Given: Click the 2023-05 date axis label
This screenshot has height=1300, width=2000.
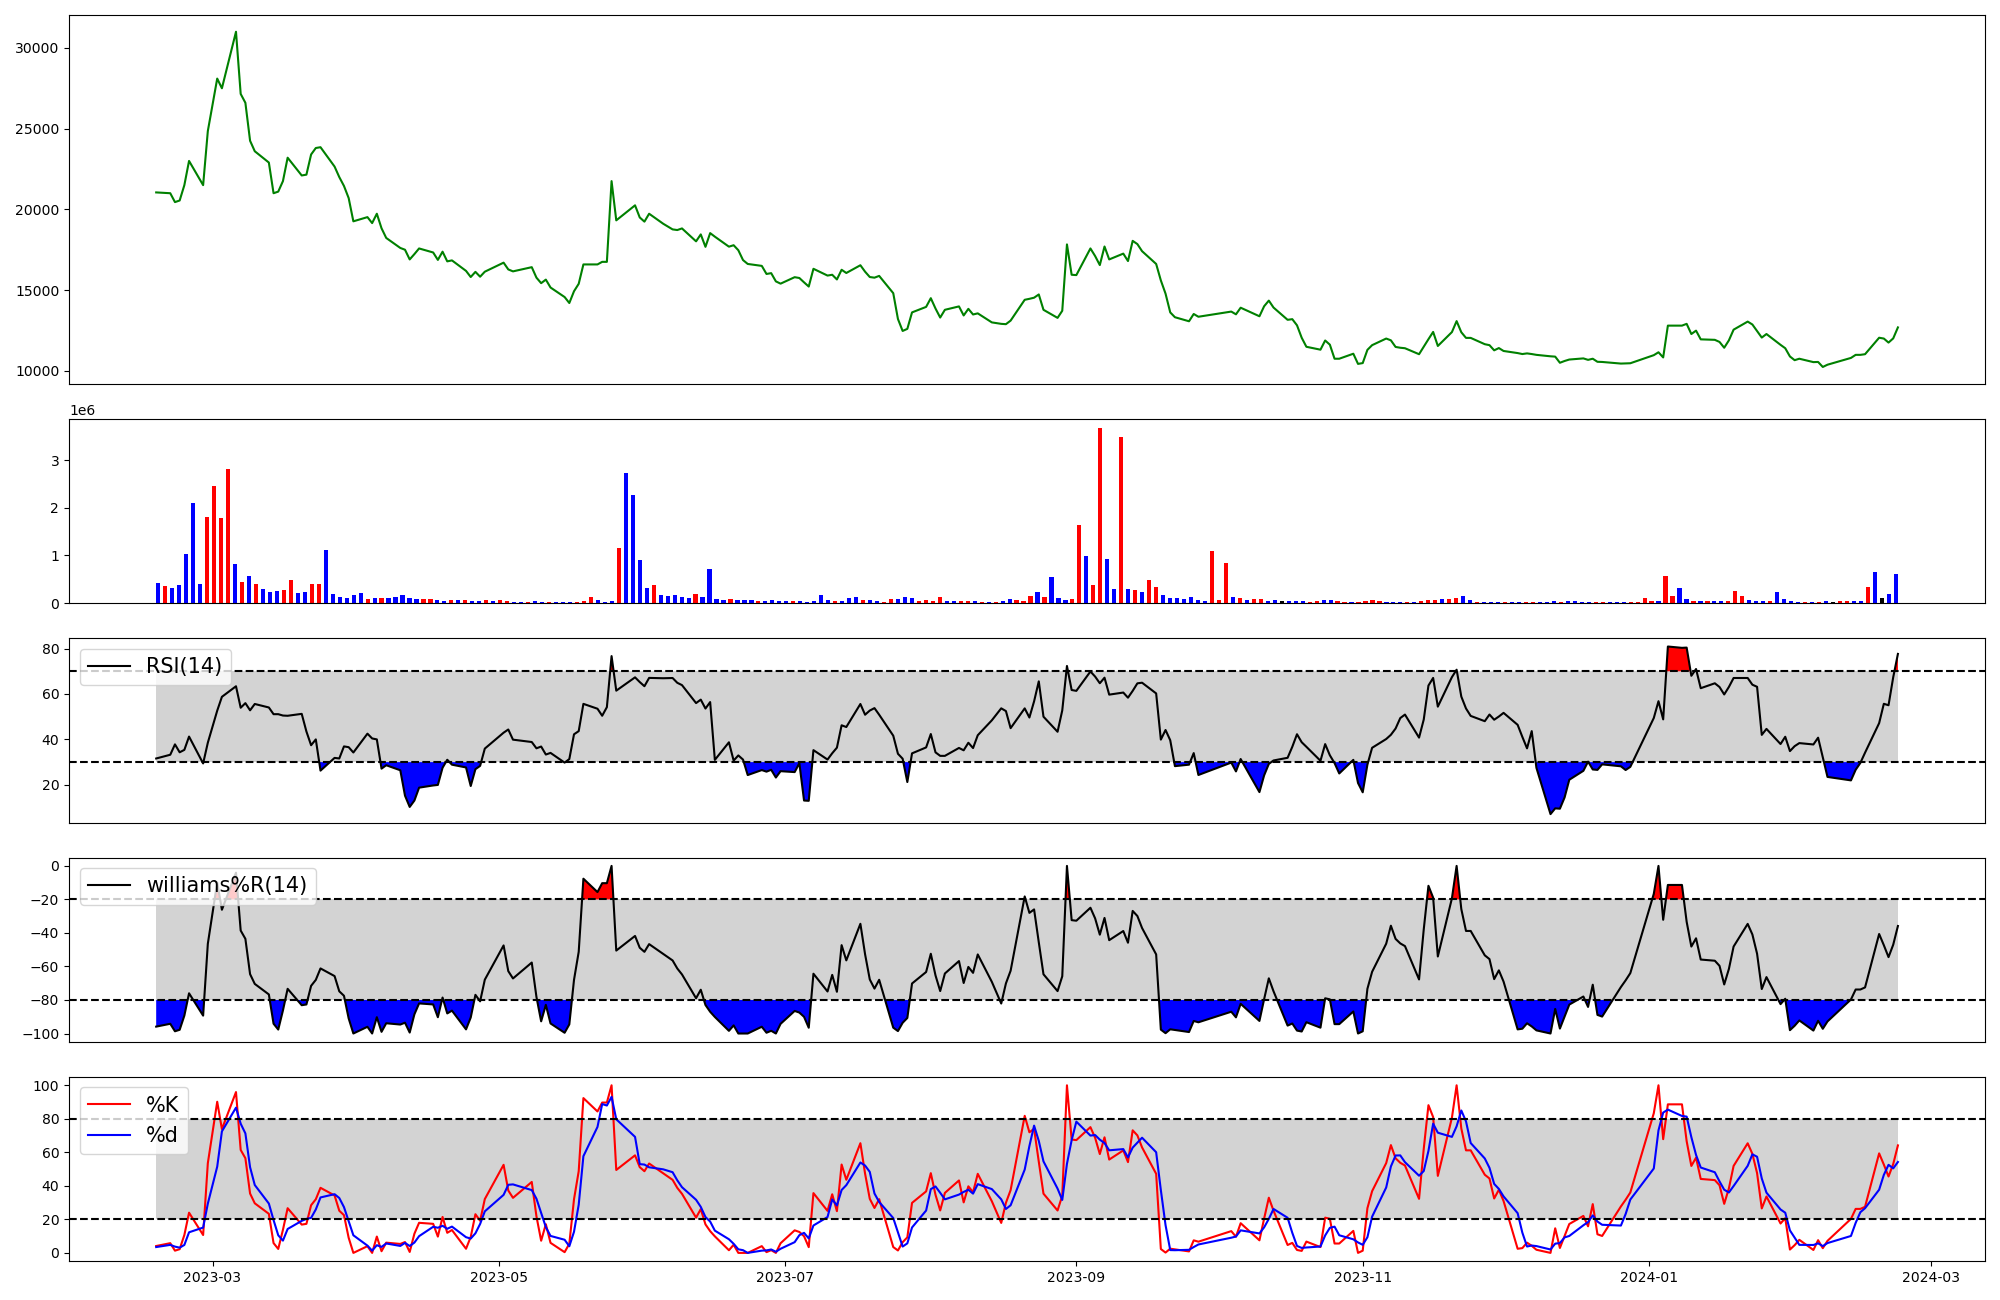Looking at the screenshot, I should click(499, 1277).
